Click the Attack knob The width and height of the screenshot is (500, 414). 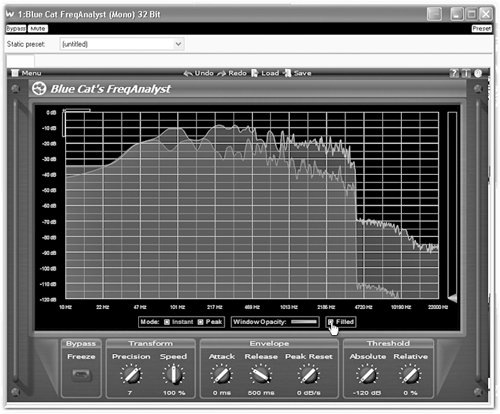click(x=222, y=375)
